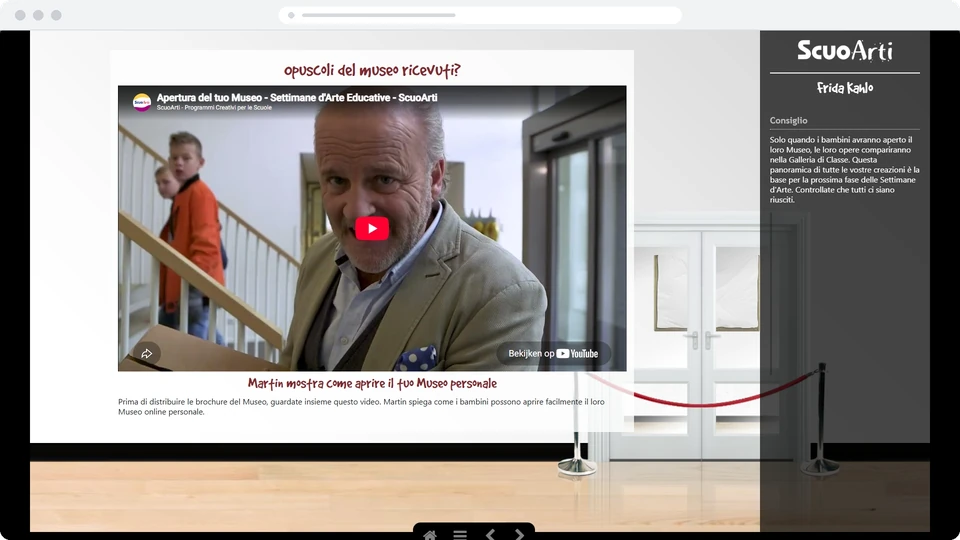Click 'Martin mostra come aprire' subtitle

[372, 384]
